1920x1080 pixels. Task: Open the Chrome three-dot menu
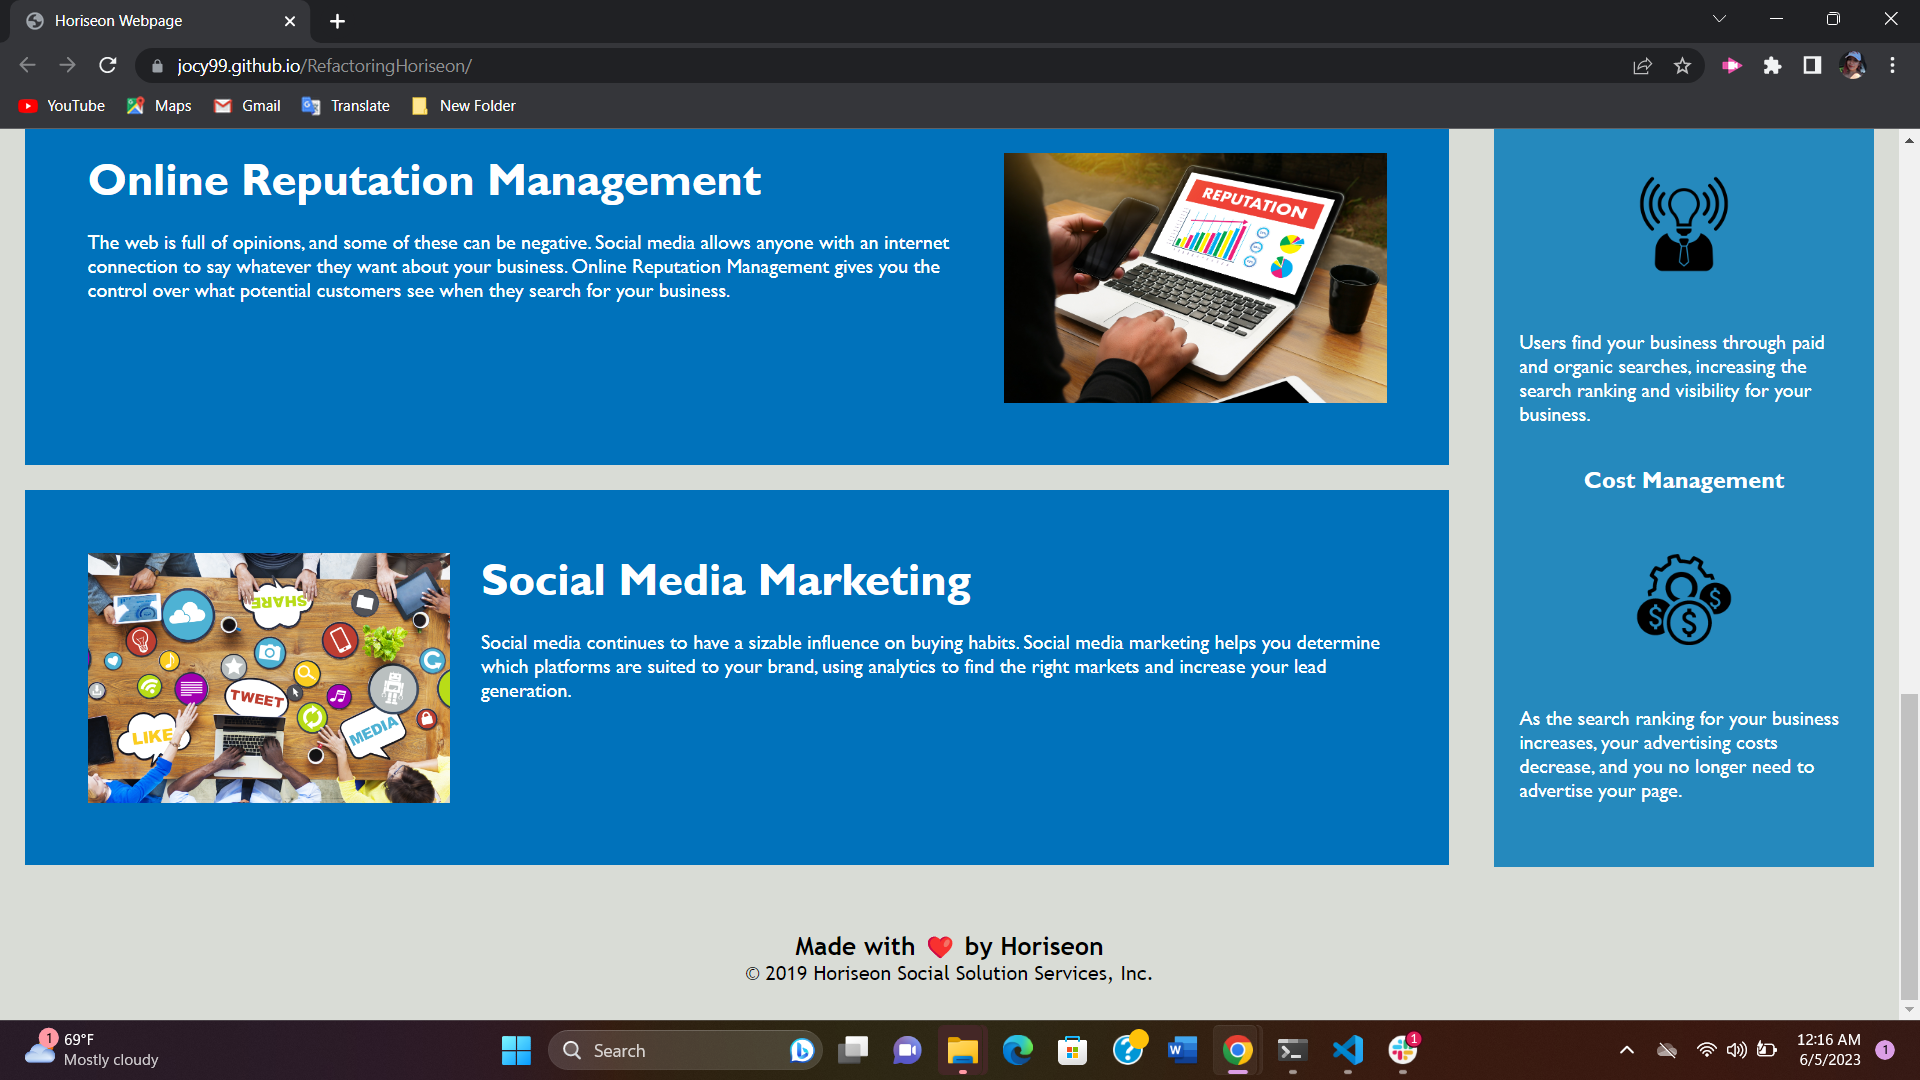click(x=1892, y=66)
